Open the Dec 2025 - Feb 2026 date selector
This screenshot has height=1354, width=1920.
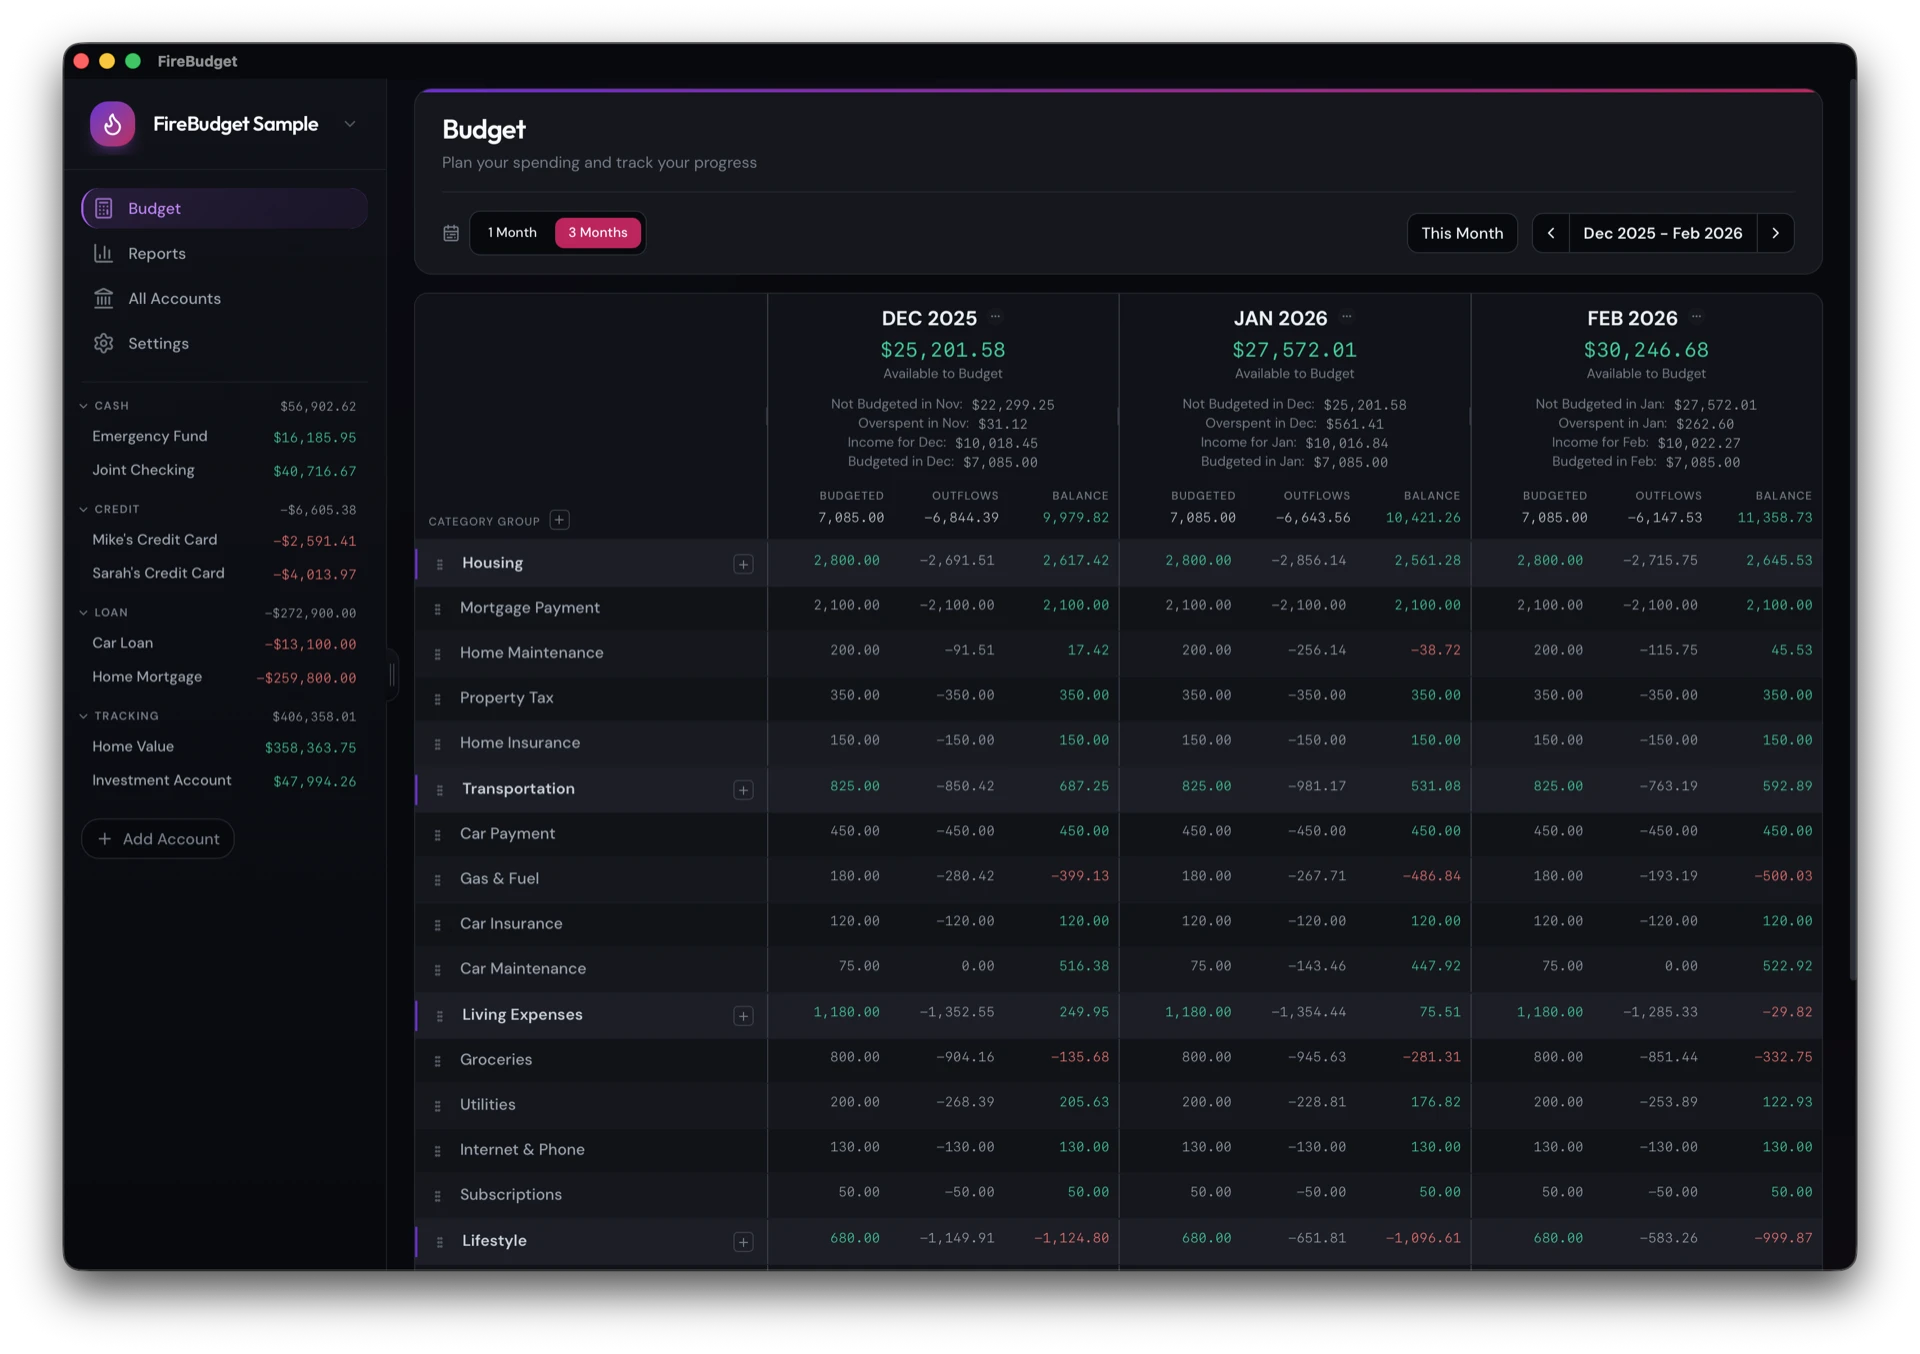(1662, 232)
